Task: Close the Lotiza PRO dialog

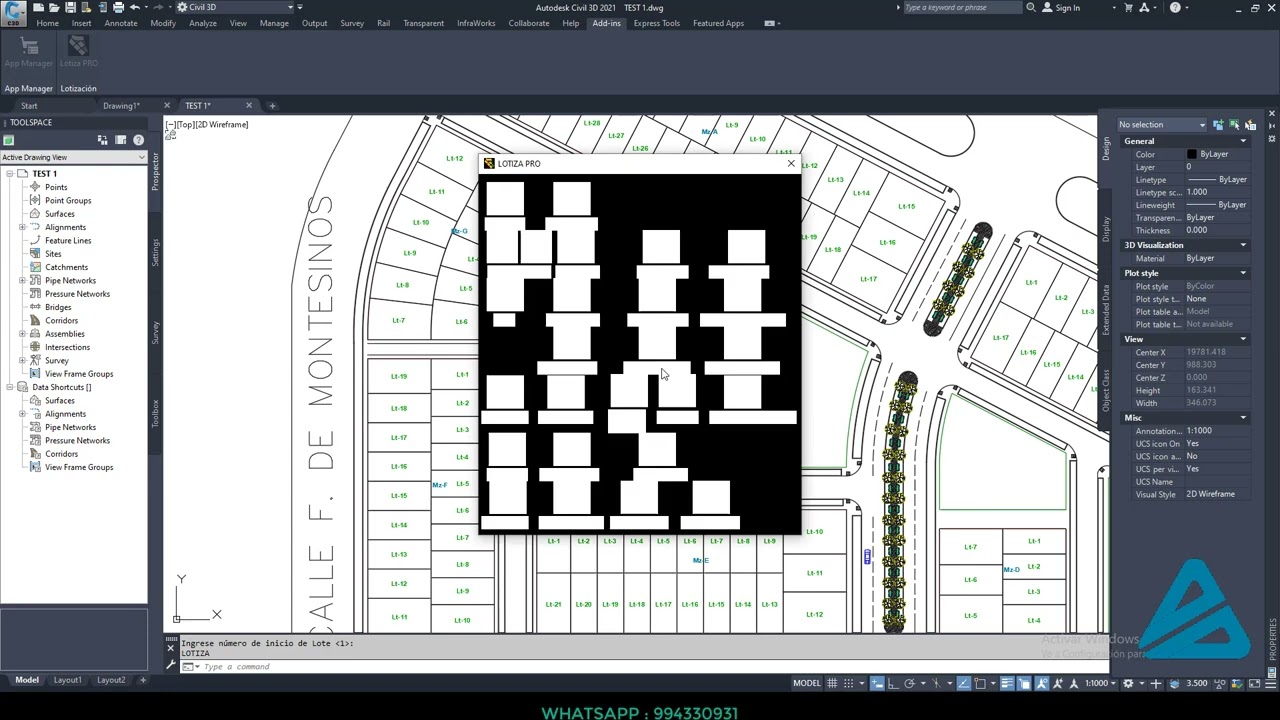Action: (x=791, y=163)
